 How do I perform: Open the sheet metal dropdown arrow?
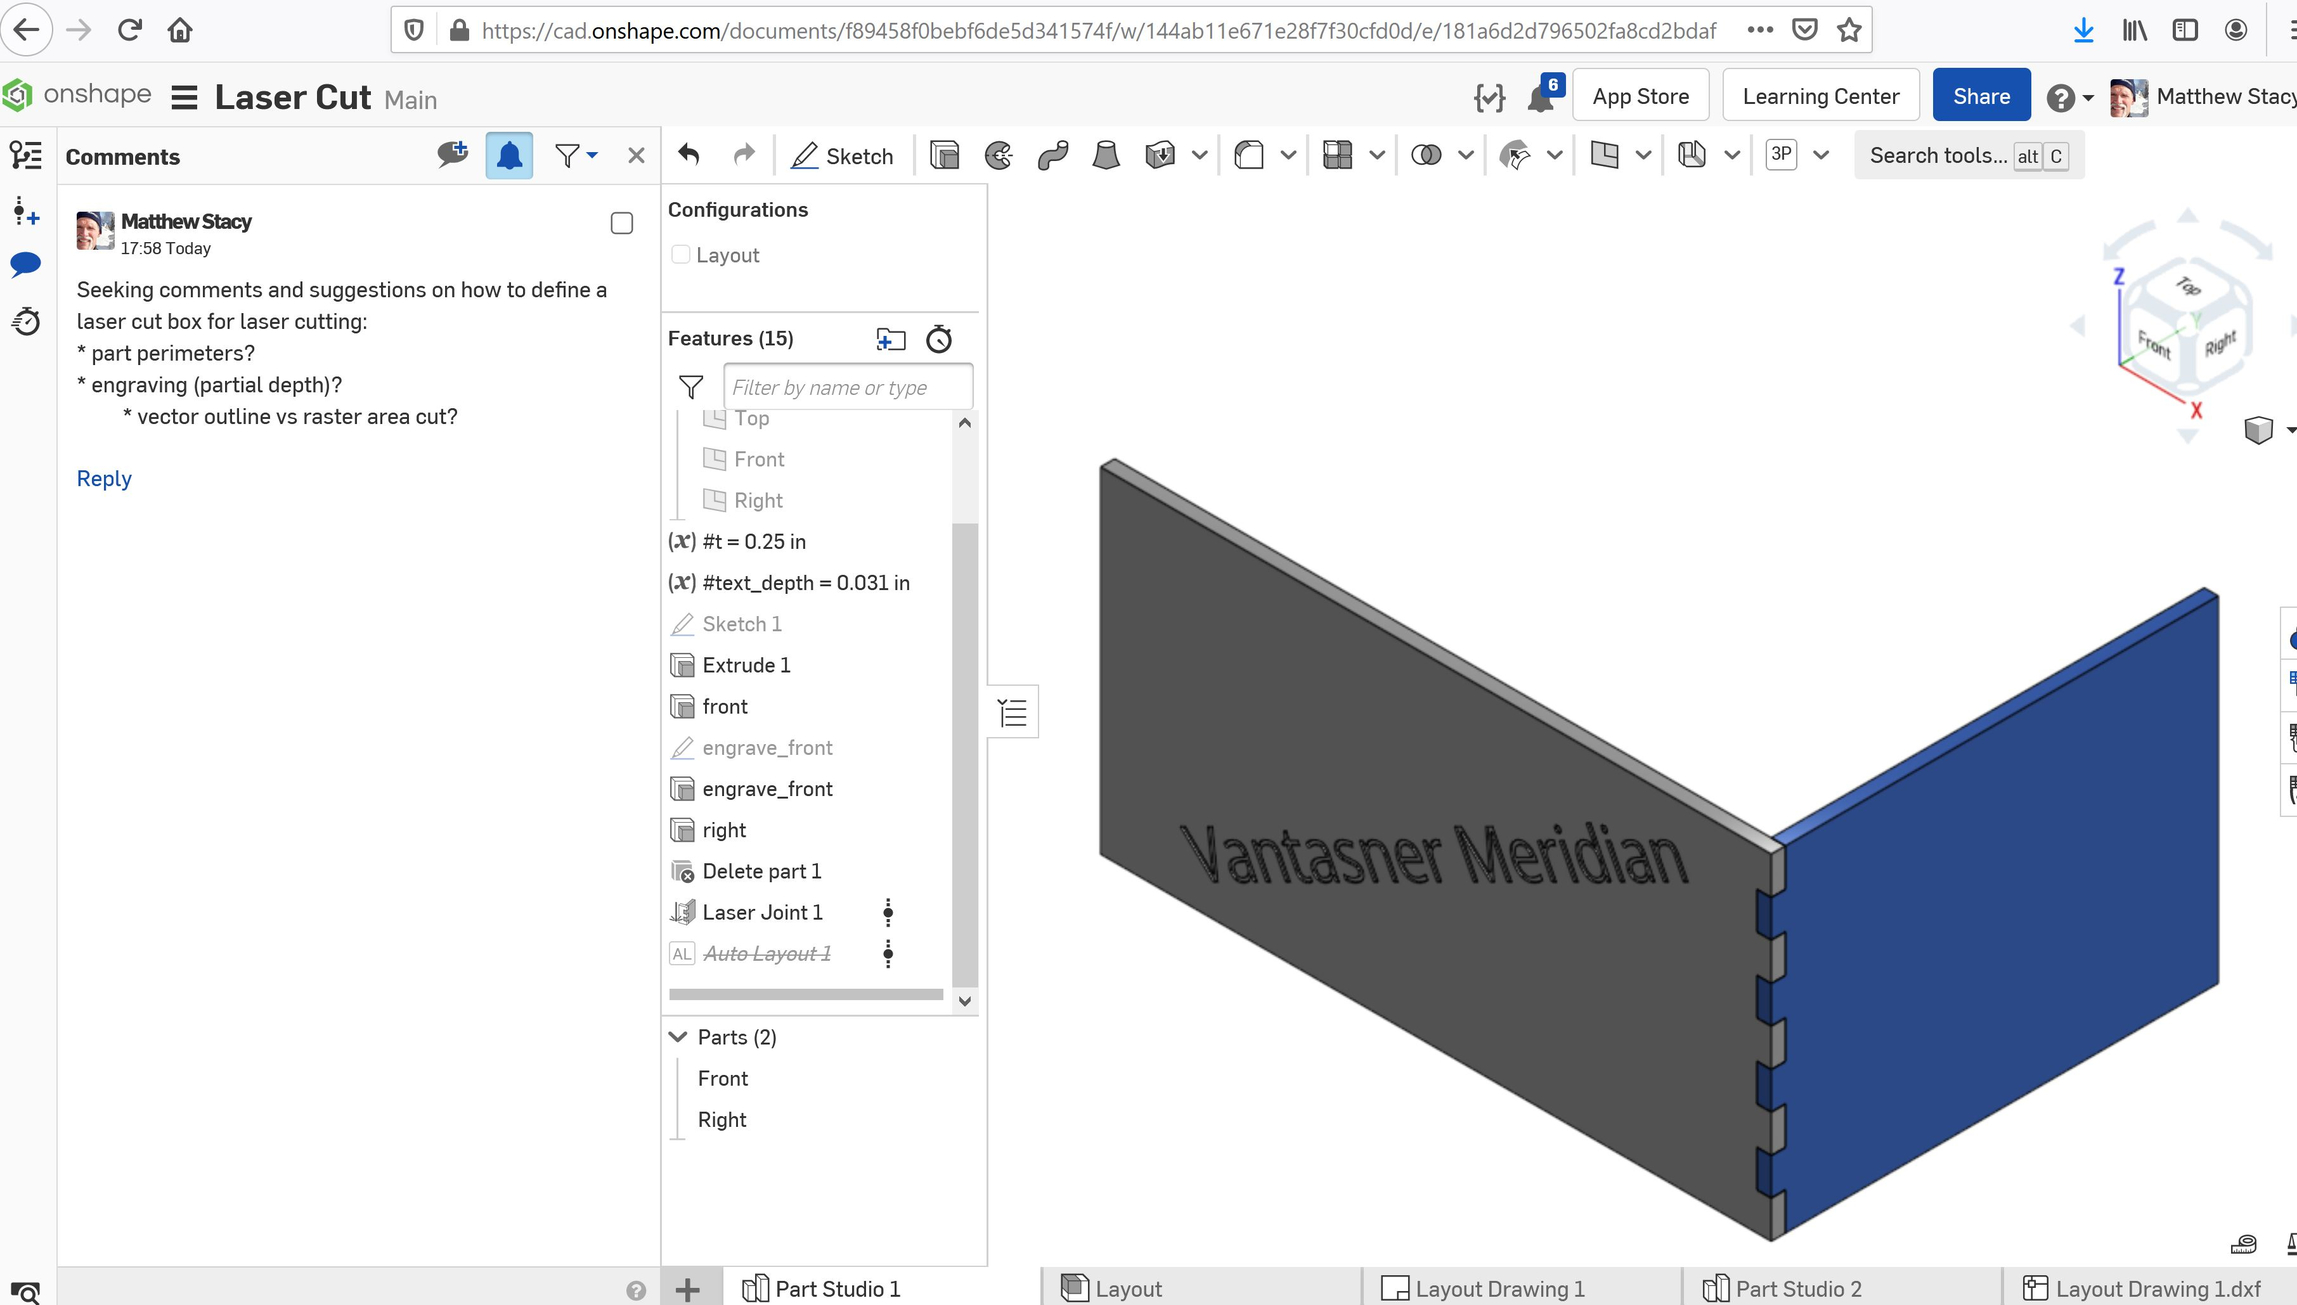pyautogui.click(x=1732, y=155)
